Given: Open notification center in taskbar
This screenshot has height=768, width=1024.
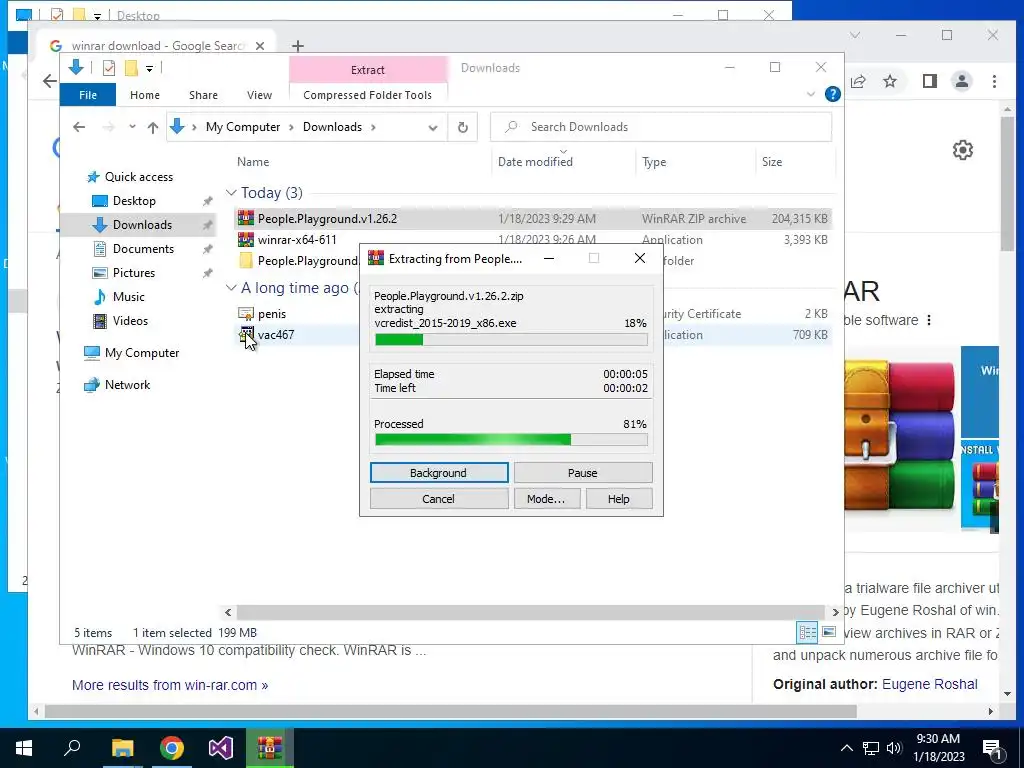Looking at the screenshot, I should point(992,749).
